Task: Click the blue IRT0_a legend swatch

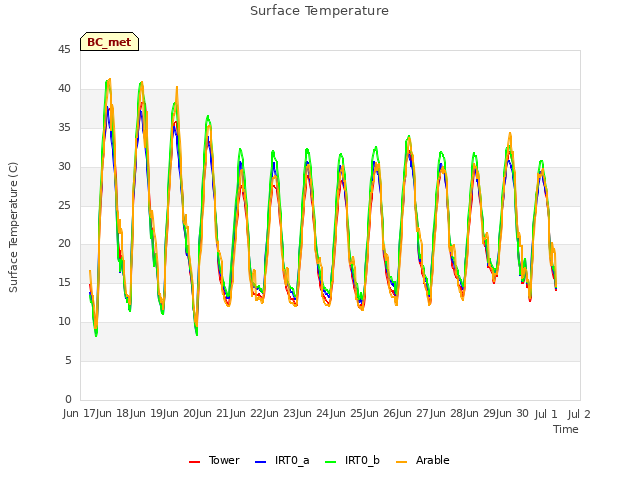Action: [x=260, y=462]
